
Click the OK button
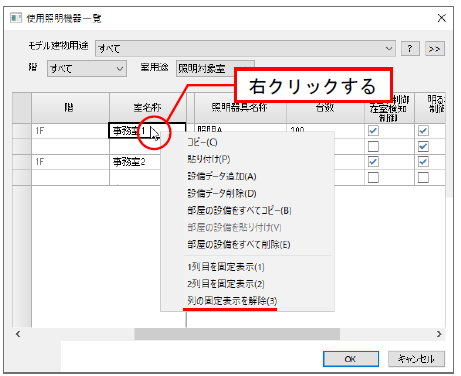[x=351, y=359]
